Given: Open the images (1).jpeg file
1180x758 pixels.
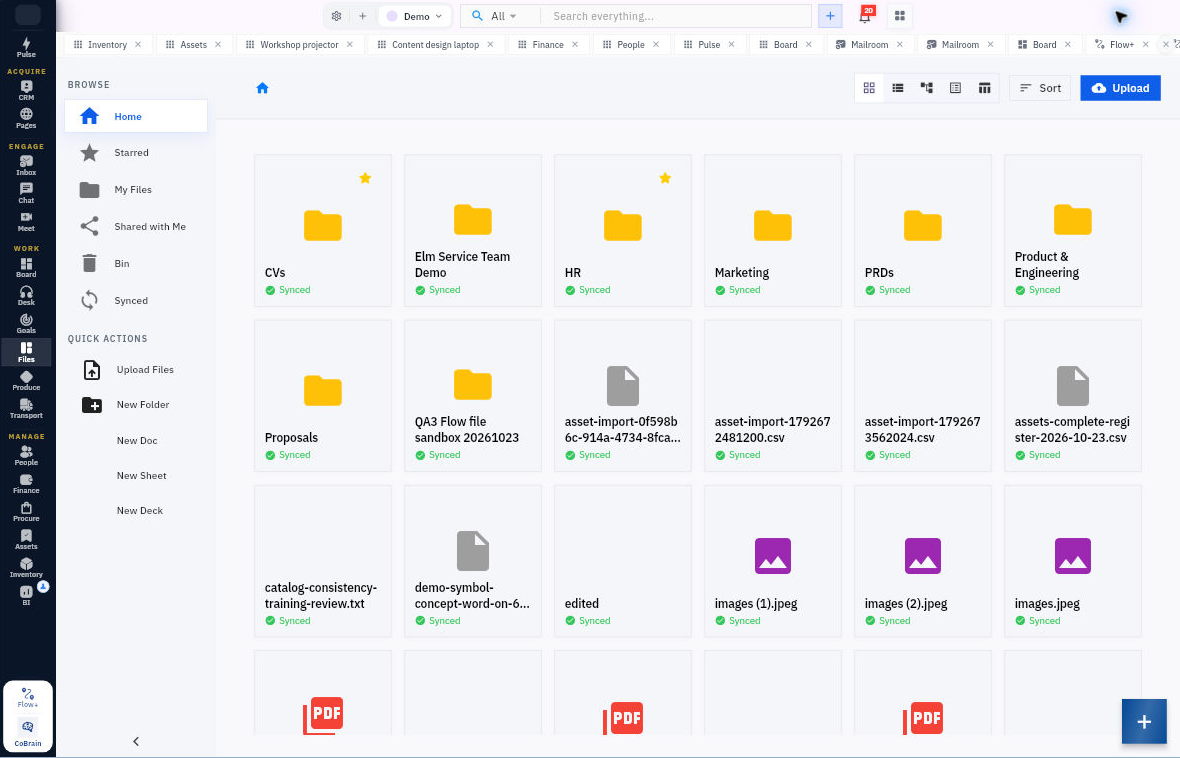Looking at the screenshot, I should [773, 562].
